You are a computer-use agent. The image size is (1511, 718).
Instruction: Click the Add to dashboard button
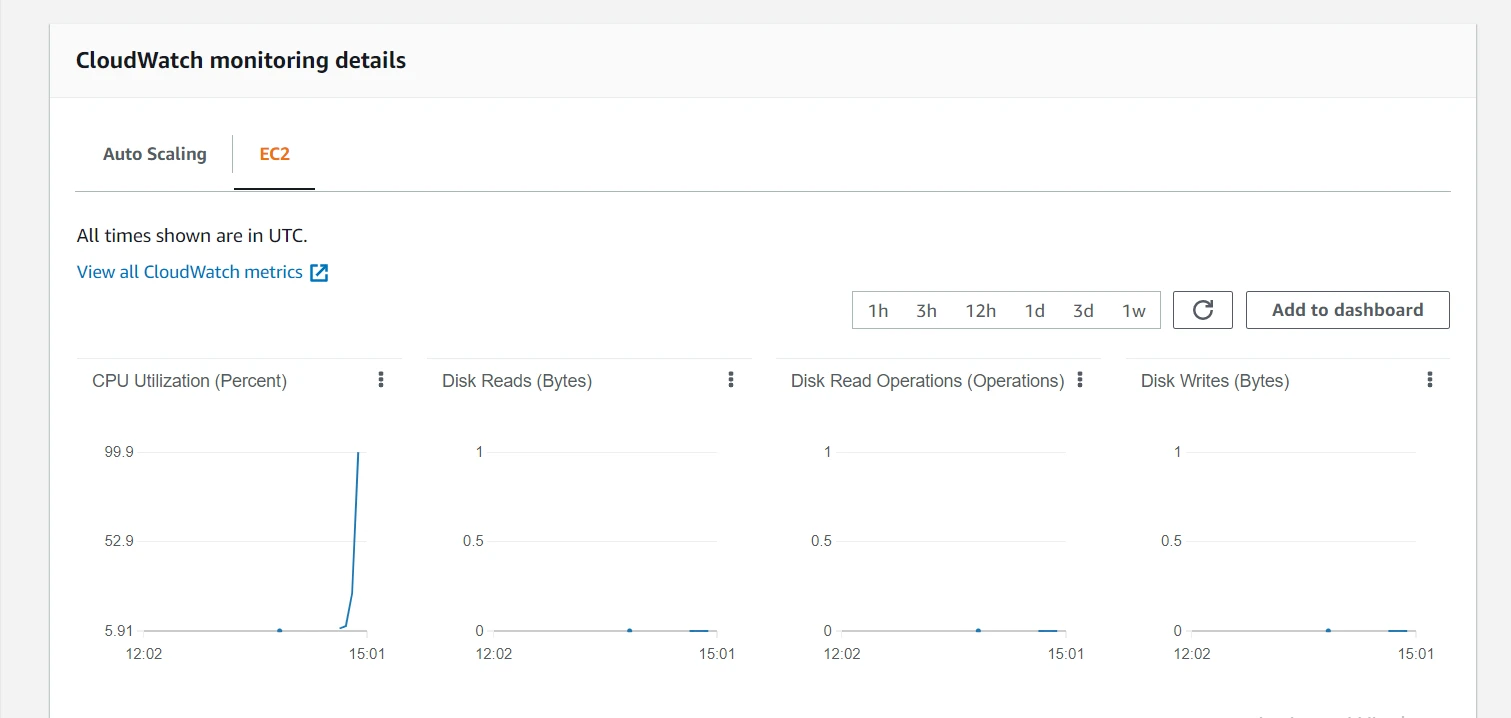tap(1347, 310)
